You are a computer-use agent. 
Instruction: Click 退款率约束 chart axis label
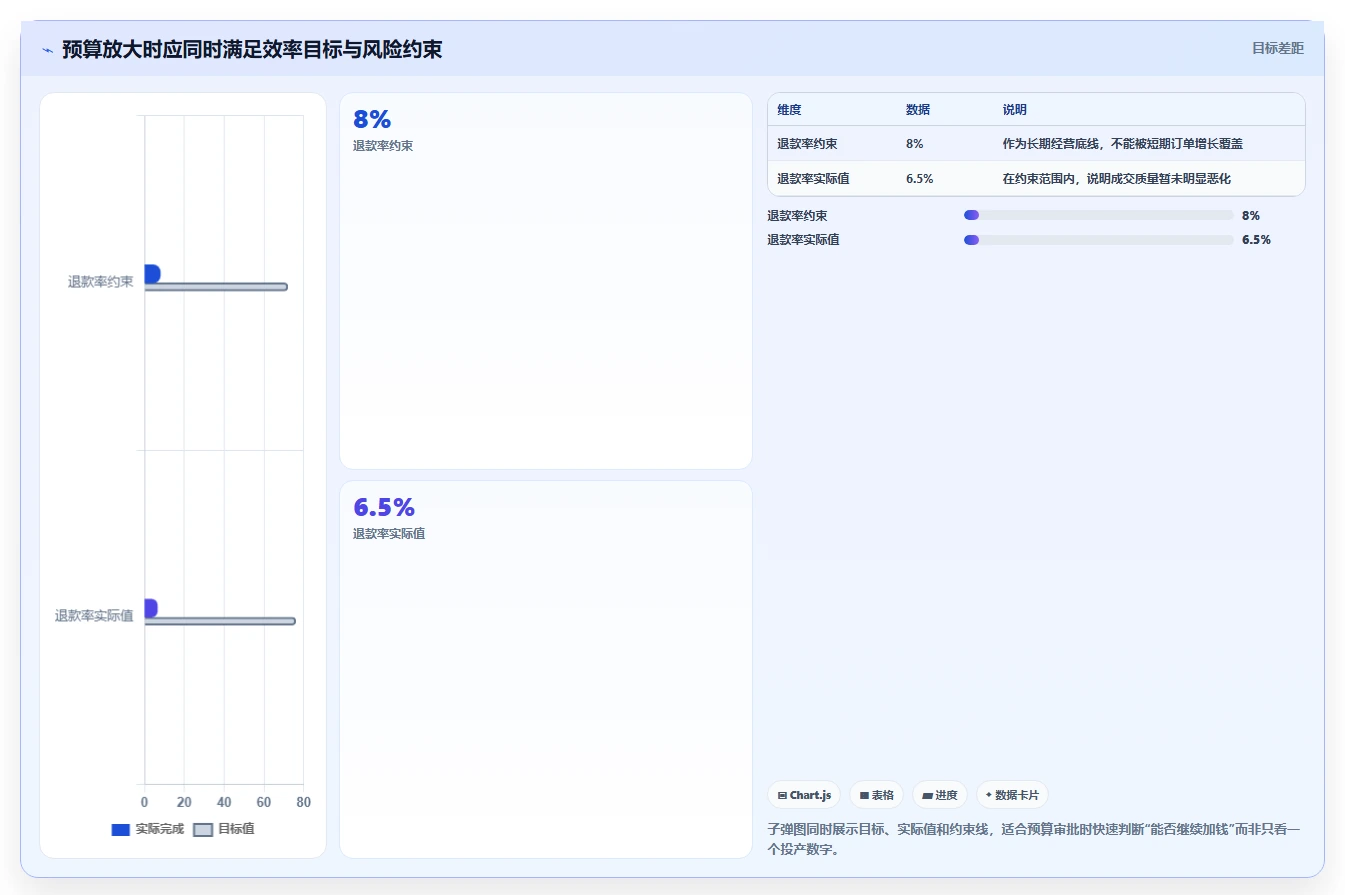100,282
